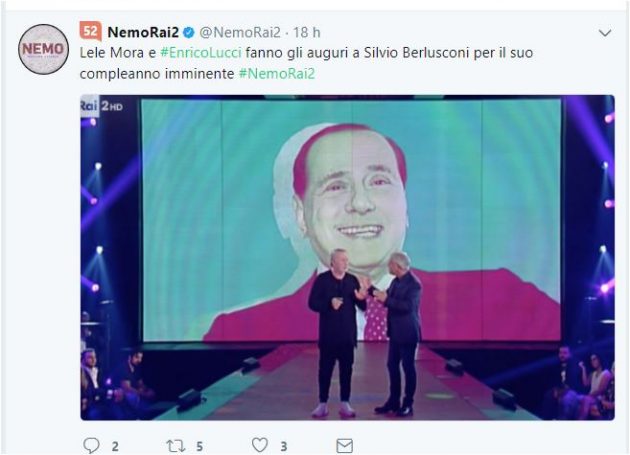Open the NemoRai2 display name profile link
This screenshot has height=455, width=630.
(x=143, y=33)
